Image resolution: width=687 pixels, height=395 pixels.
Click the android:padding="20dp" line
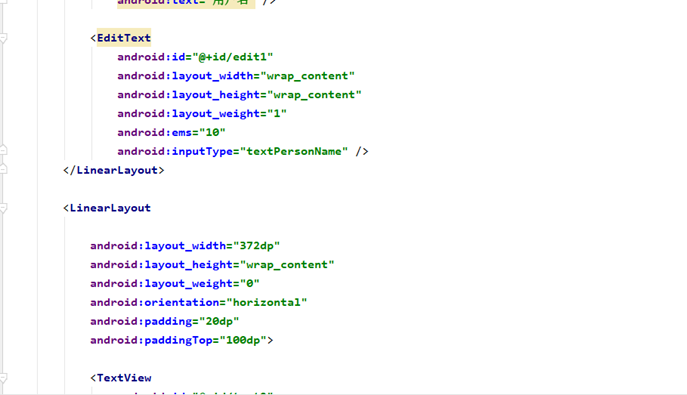165,321
